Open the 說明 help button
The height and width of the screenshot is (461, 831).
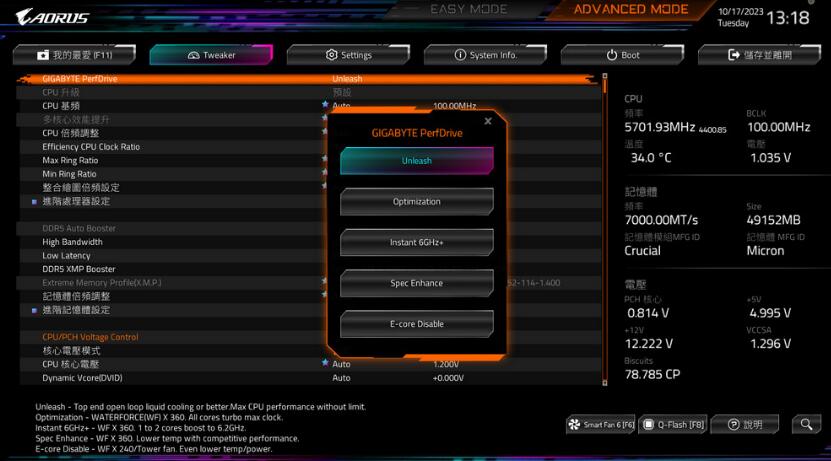click(746, 425)
